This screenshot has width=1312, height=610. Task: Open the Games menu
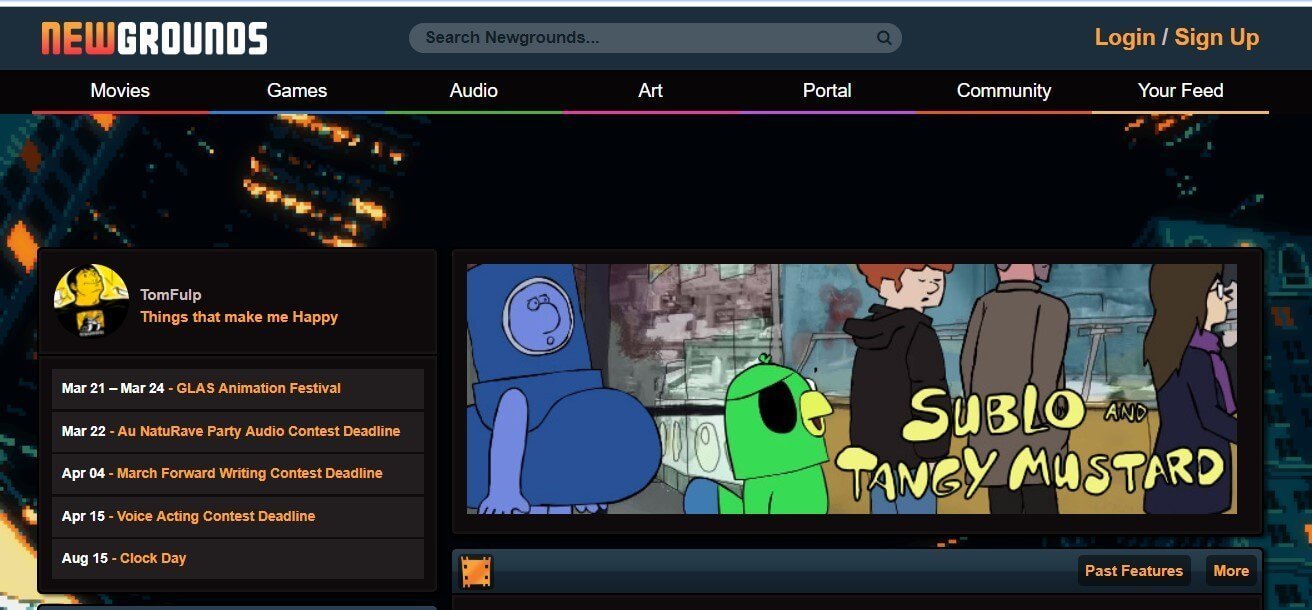point(297,91)
